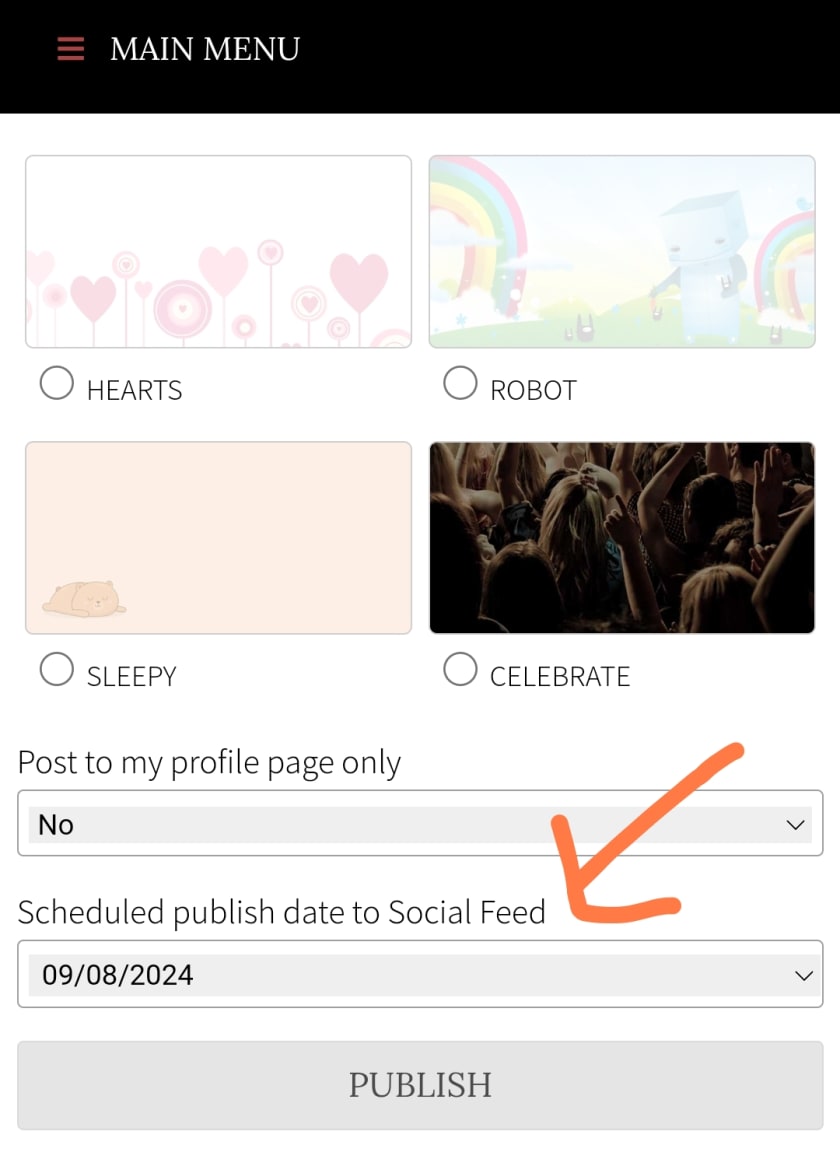Click the Hearts background thumbnail
Viewport: 840px width, 1166px height.
219,251
